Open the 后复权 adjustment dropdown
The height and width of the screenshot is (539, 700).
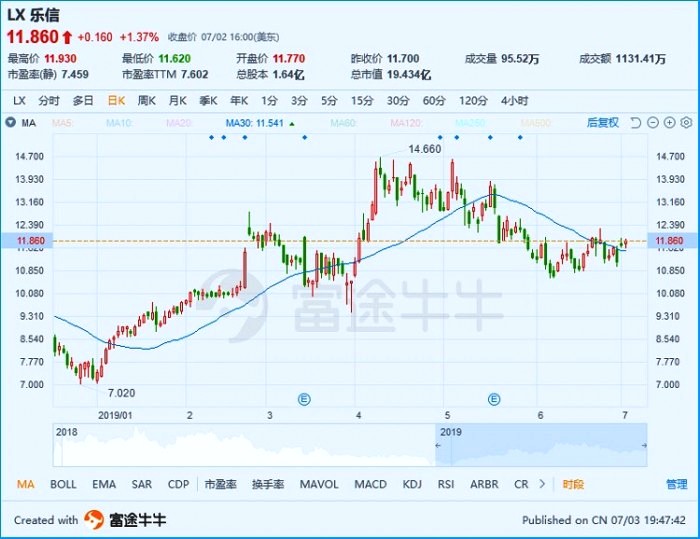click(603, 123)
